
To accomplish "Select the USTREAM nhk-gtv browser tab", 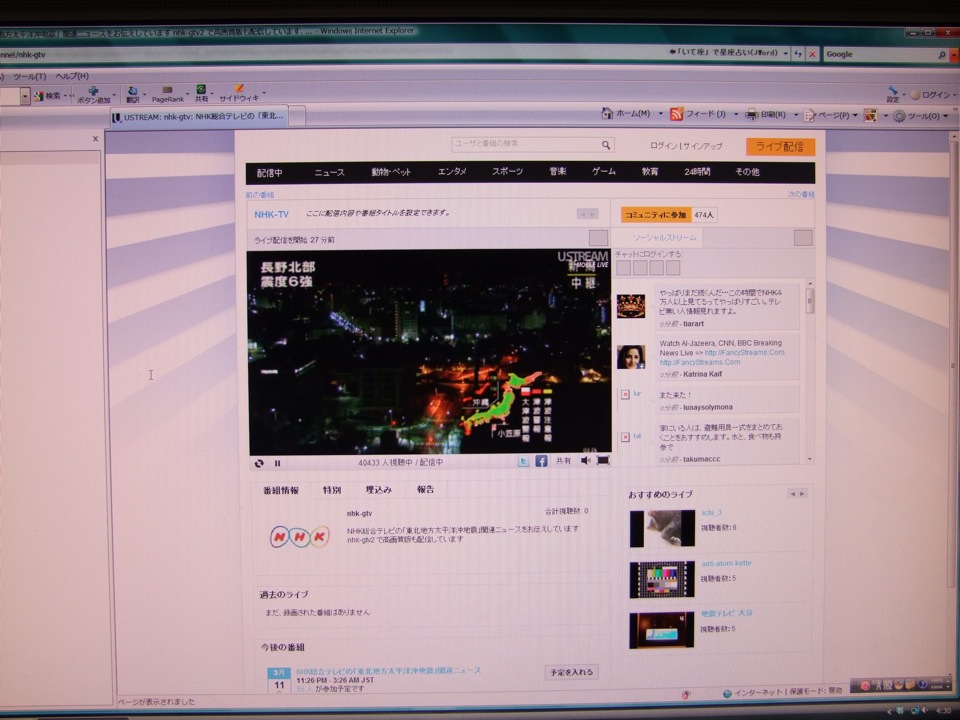I will (x=200, y=116).
